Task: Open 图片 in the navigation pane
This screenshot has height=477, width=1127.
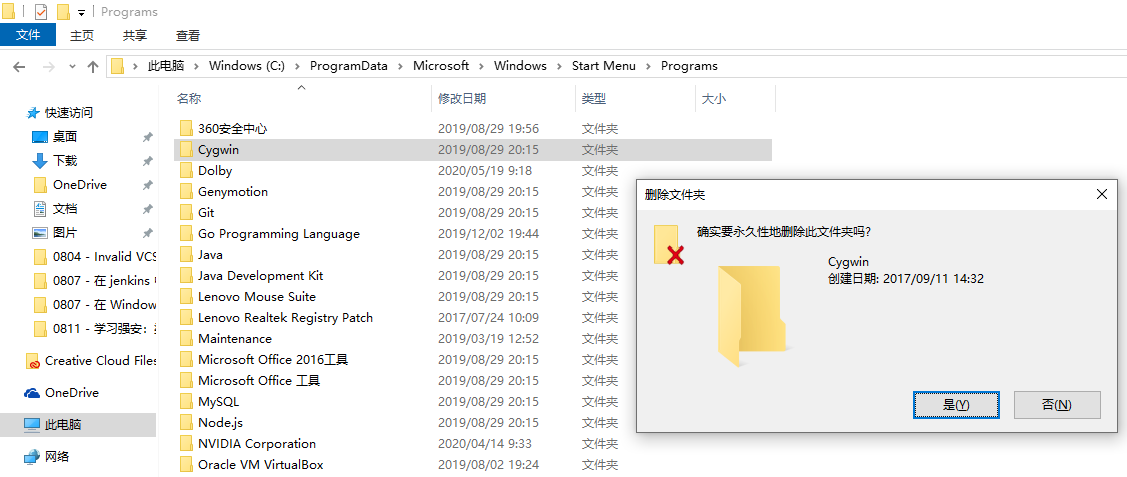Action: (65, 233)
